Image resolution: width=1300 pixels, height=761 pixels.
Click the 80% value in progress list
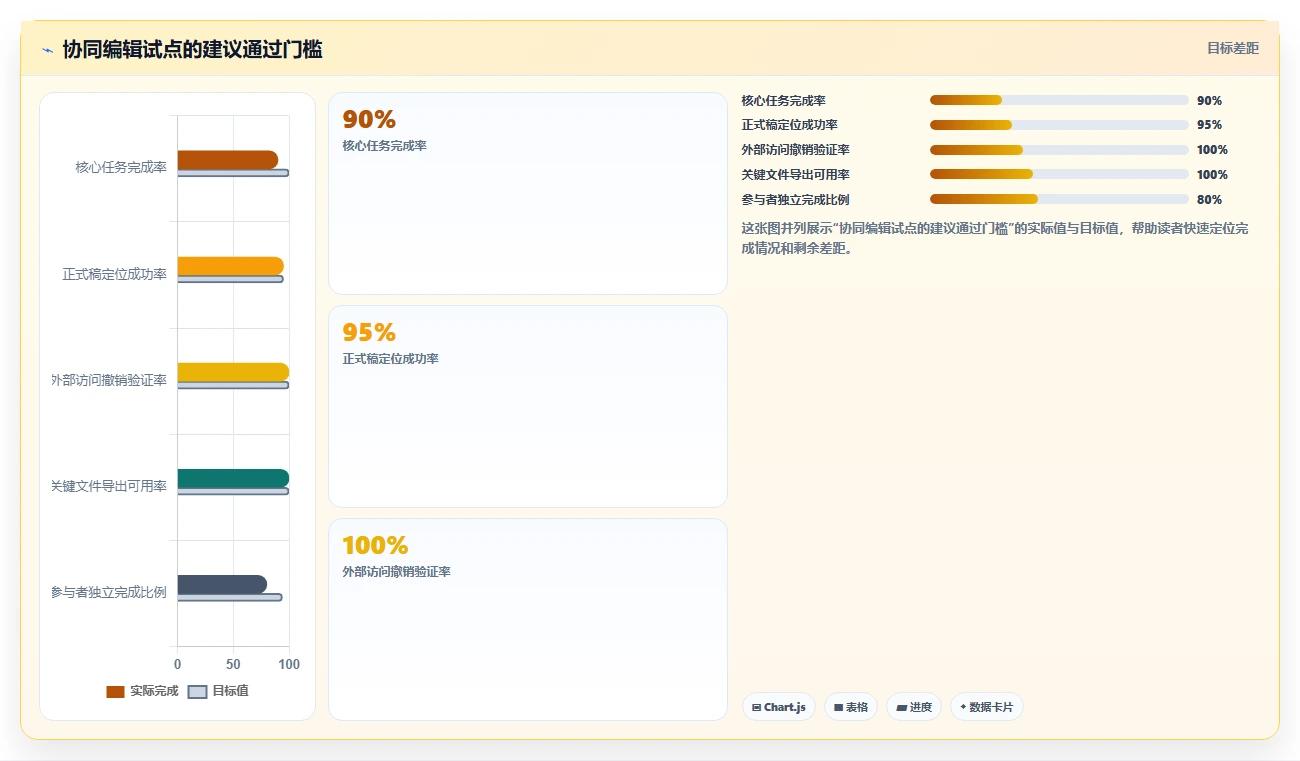coord(1209,199)
